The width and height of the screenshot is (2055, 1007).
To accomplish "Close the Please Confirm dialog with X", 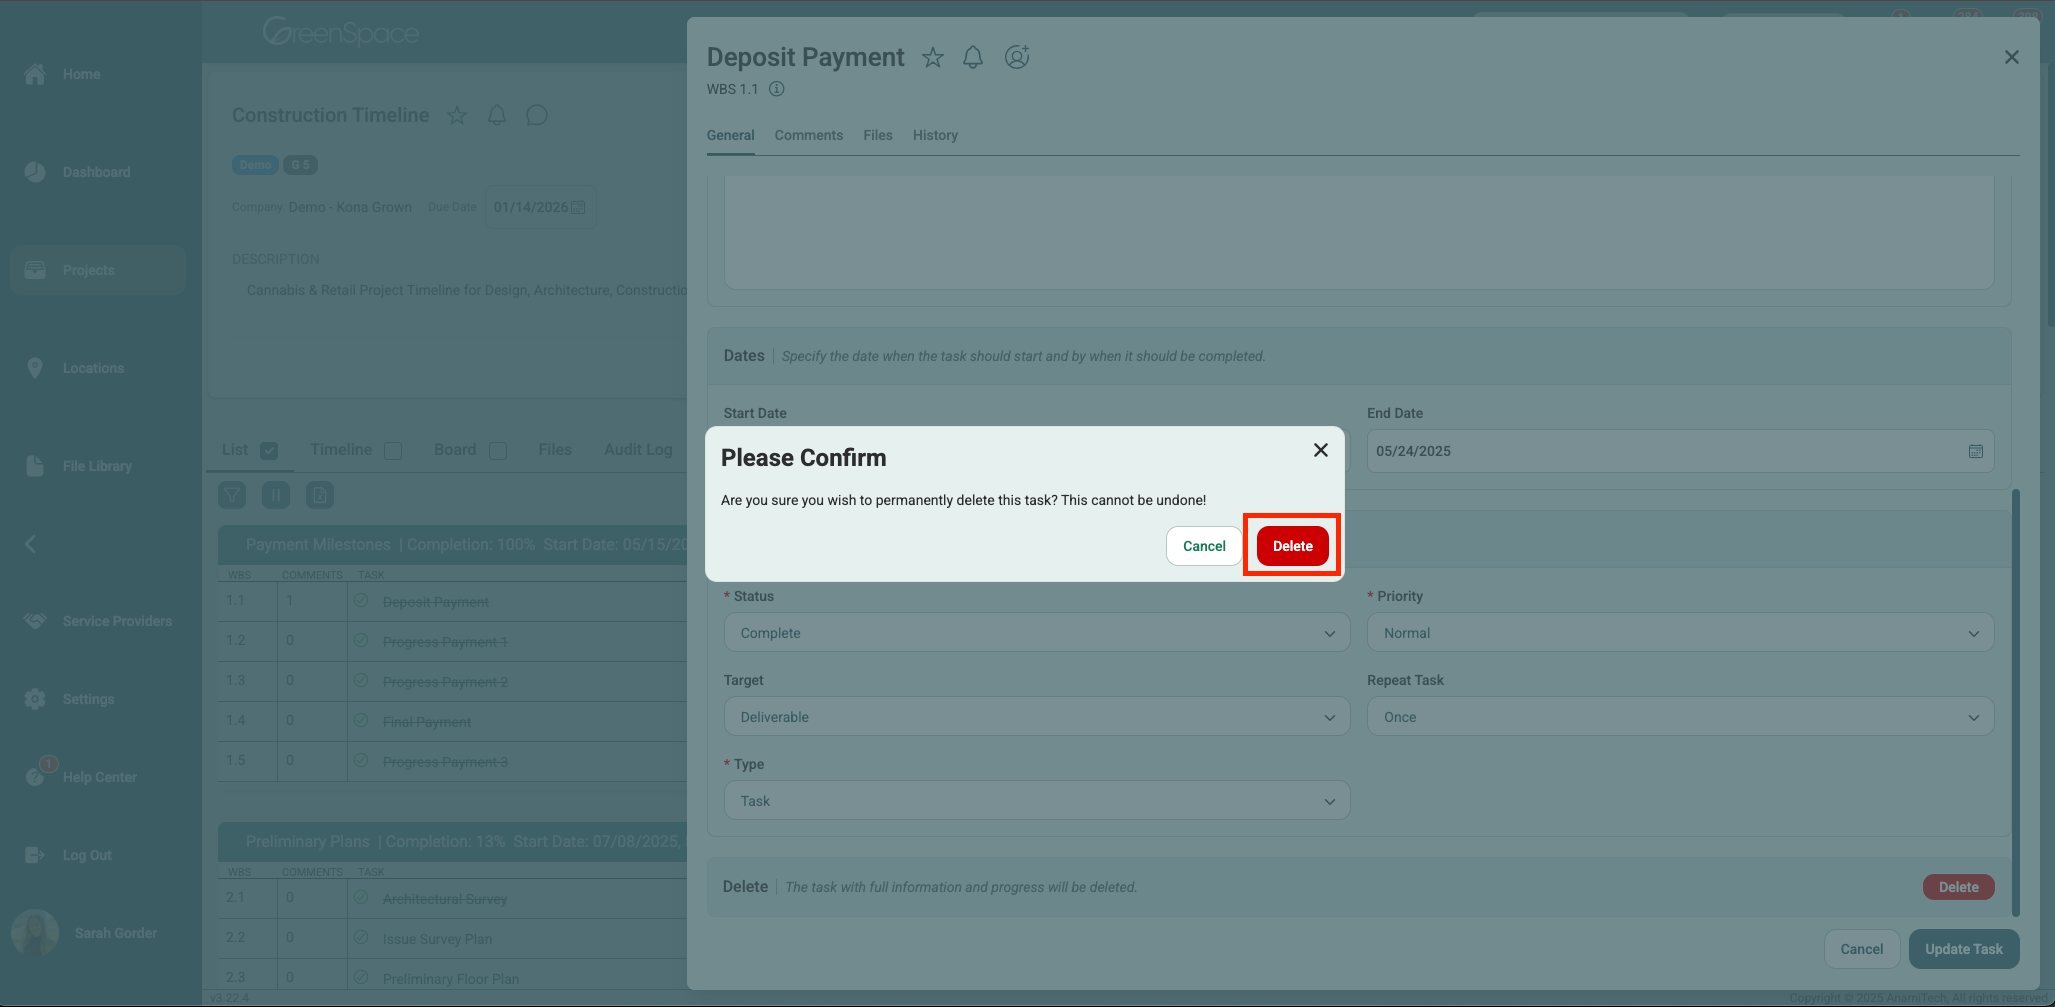I will [x=1321, y=450].
